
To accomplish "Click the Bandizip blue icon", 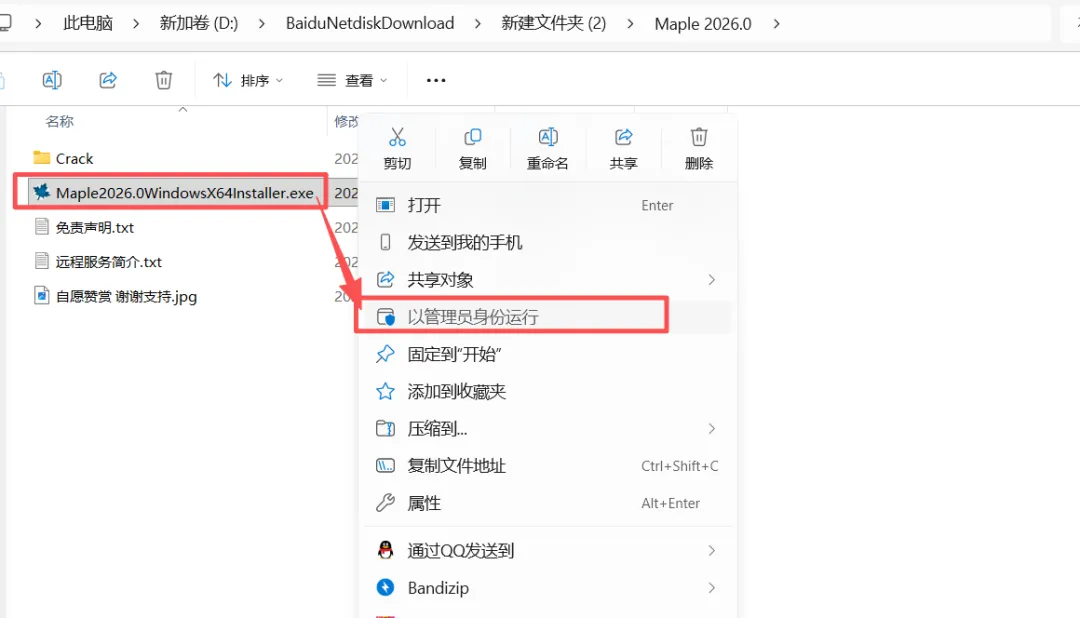I will tap(386, 587).
